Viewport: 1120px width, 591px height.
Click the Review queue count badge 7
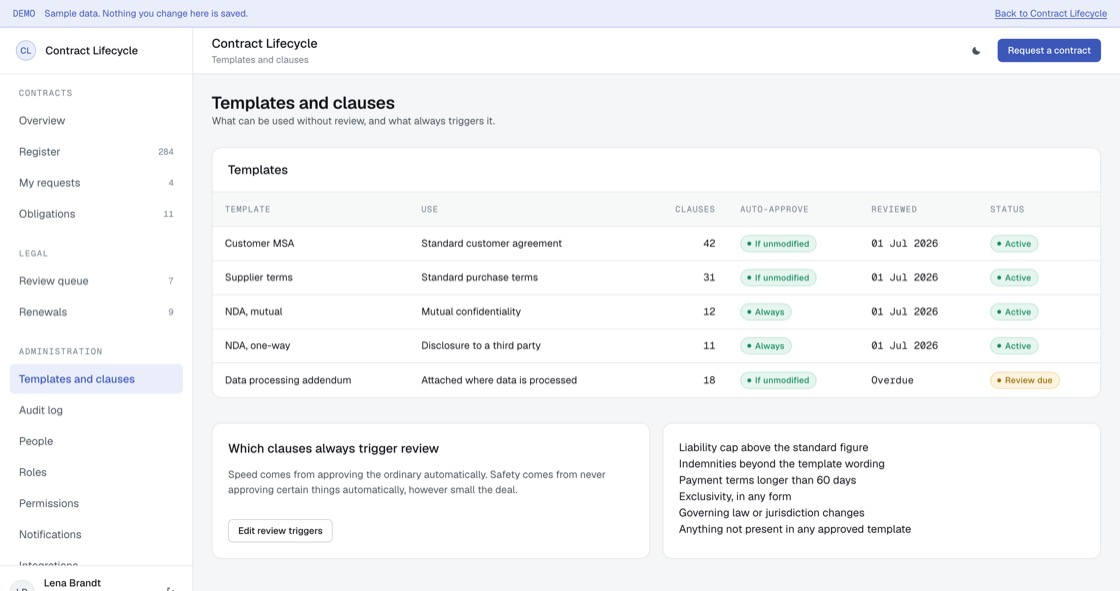click(171, 281)
